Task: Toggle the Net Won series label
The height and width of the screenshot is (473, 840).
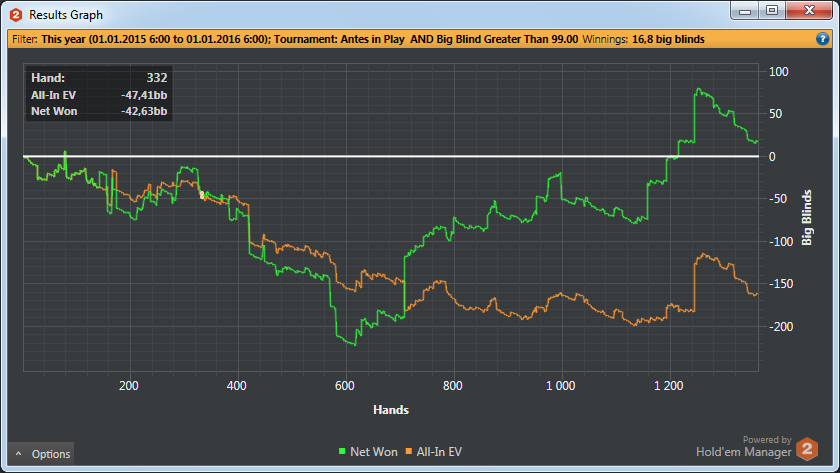Action: click(371, 453)
